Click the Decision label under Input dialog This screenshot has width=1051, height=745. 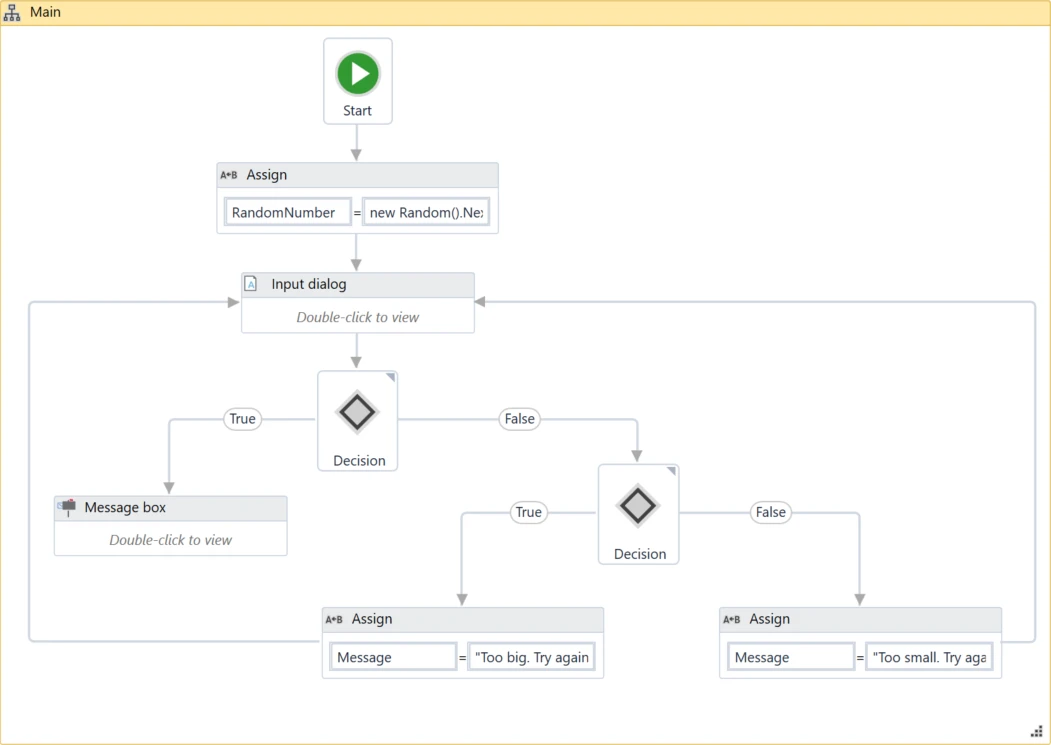coord(359,461)
